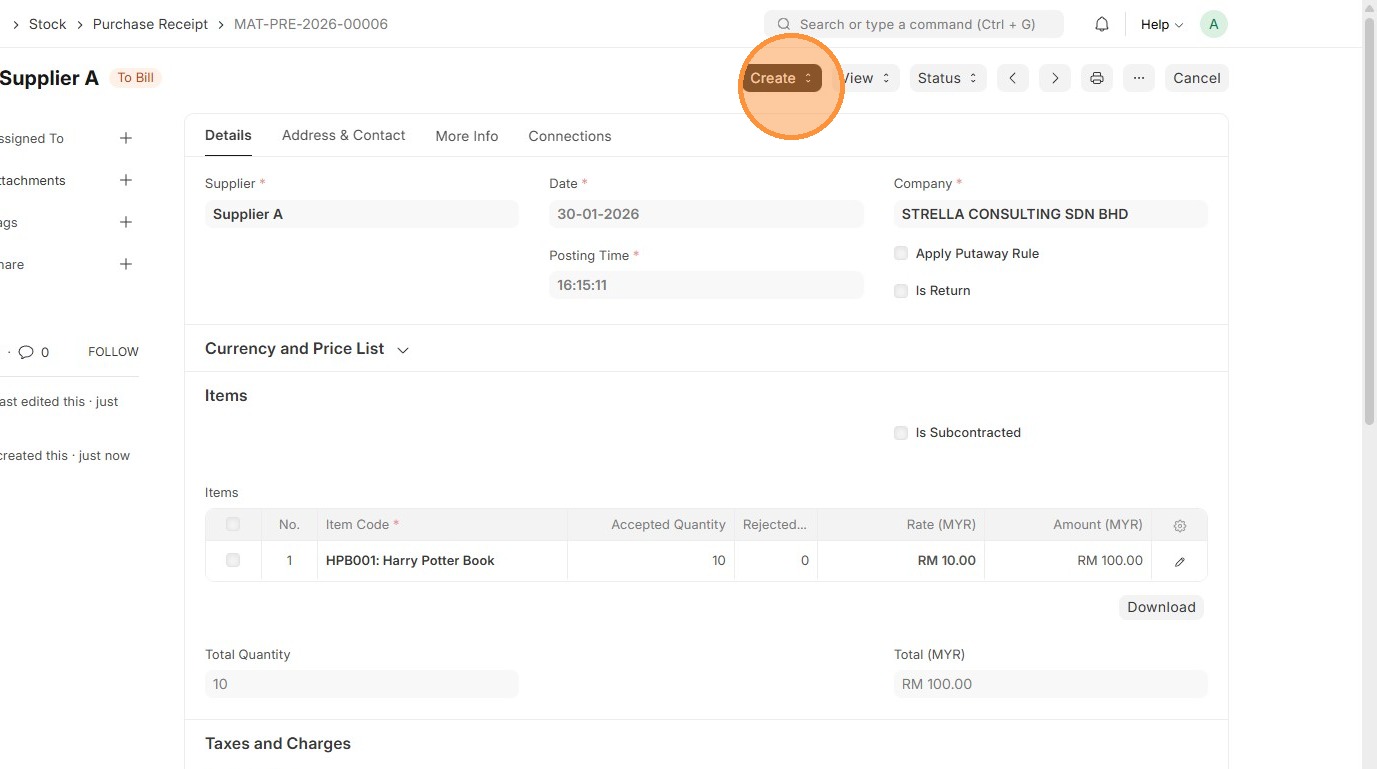Viewport: 1377px width, 769px height.
Task: Add an attachment with plus icon
Action: (x=126, y=180)
